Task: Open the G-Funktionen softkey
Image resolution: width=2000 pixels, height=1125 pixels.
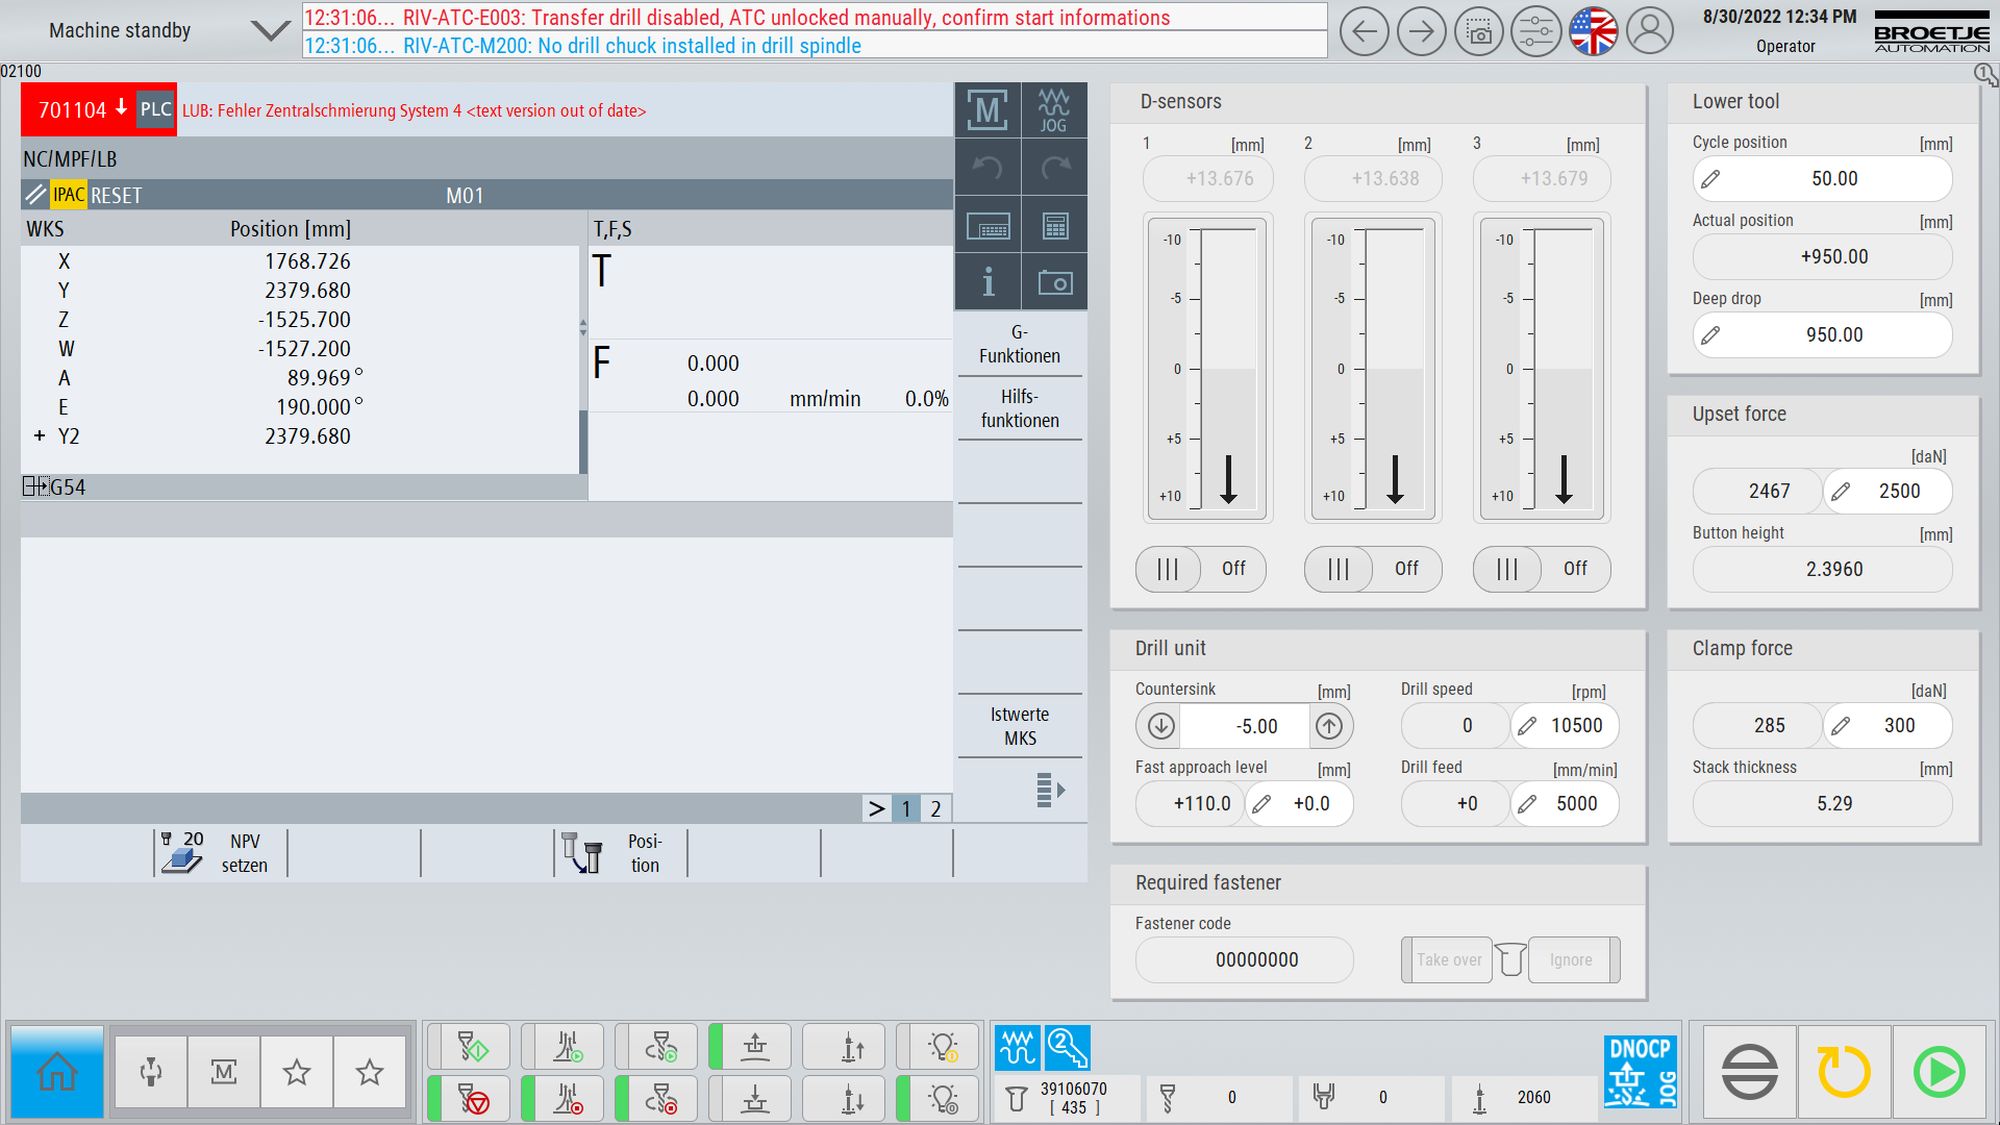Action: 1020,344
